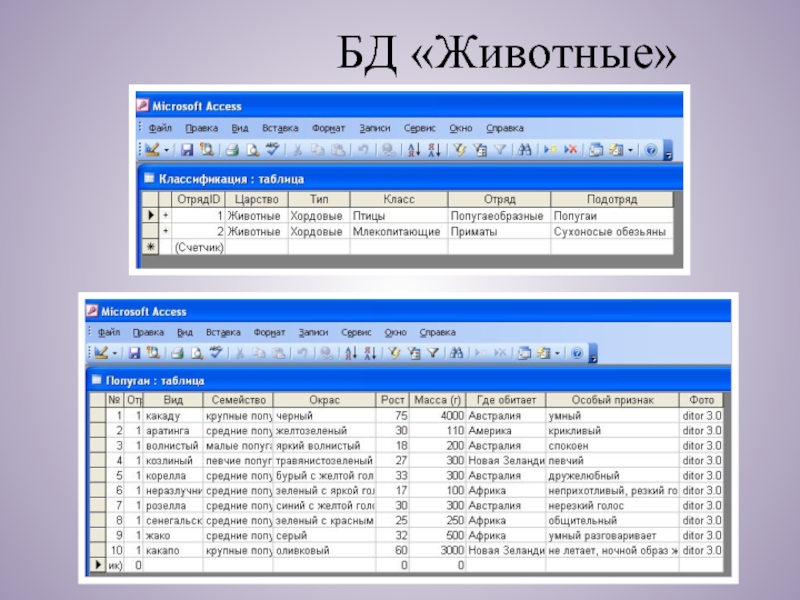Image resolution: width=800 pixels, height=600 pixels.
Task: Sort ascending in the Попугаи window toolbar
Action: [351, 353]
